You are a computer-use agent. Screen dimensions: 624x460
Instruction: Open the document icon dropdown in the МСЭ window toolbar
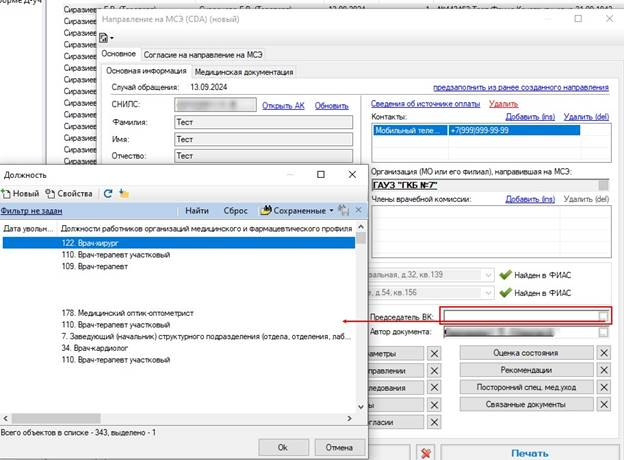click(106, 38)
